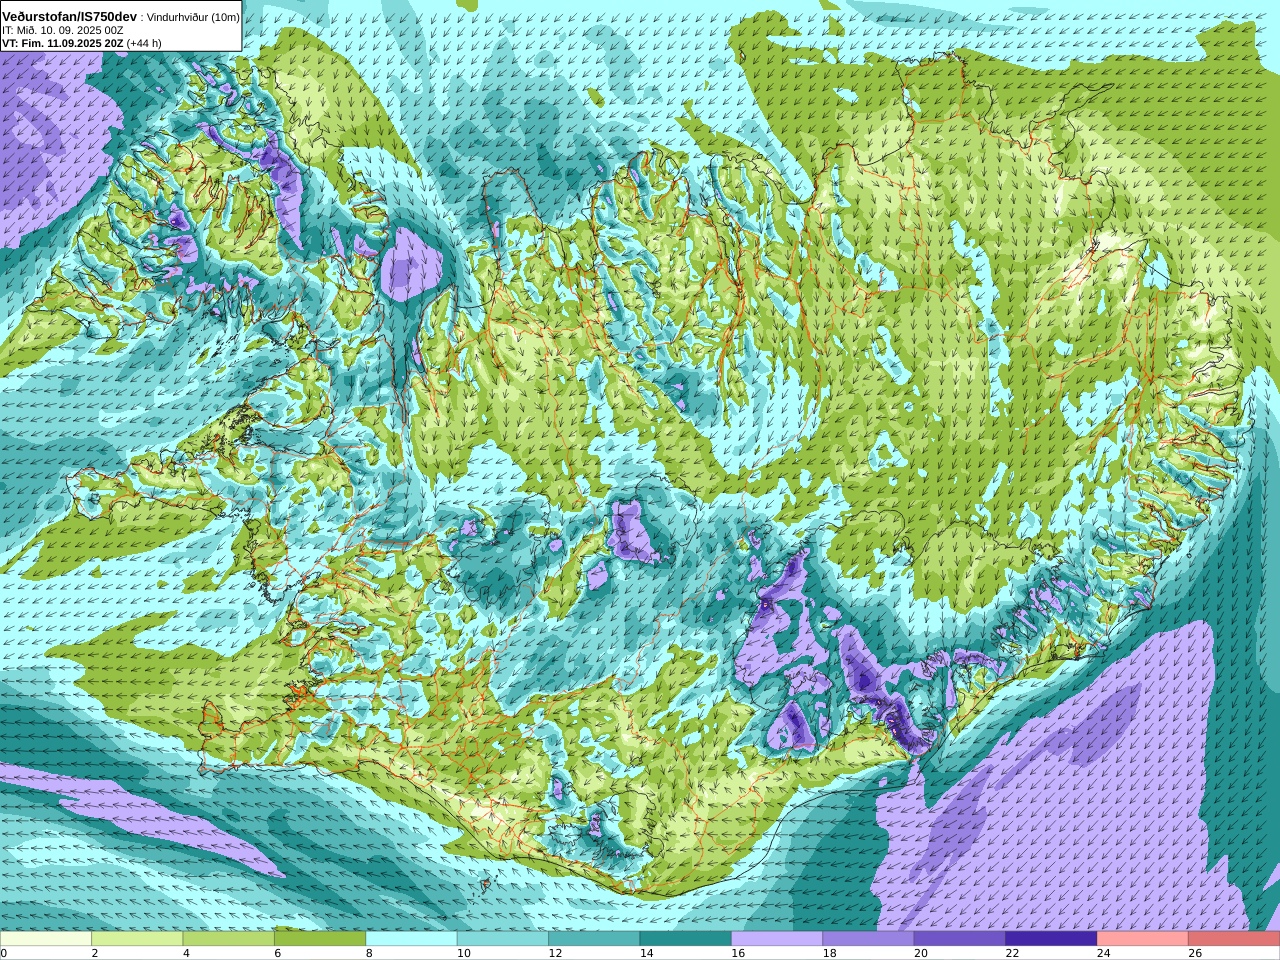This screenshot has width=1280, height=960.
Task: Click the teal 12–14 legend swatch
Action: [594, 939]
